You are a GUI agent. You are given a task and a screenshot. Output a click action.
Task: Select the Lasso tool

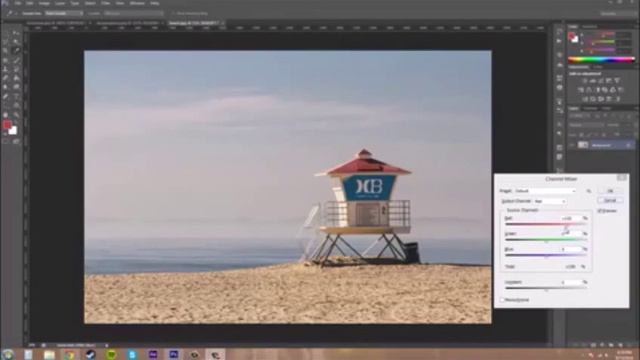point(5,42)
